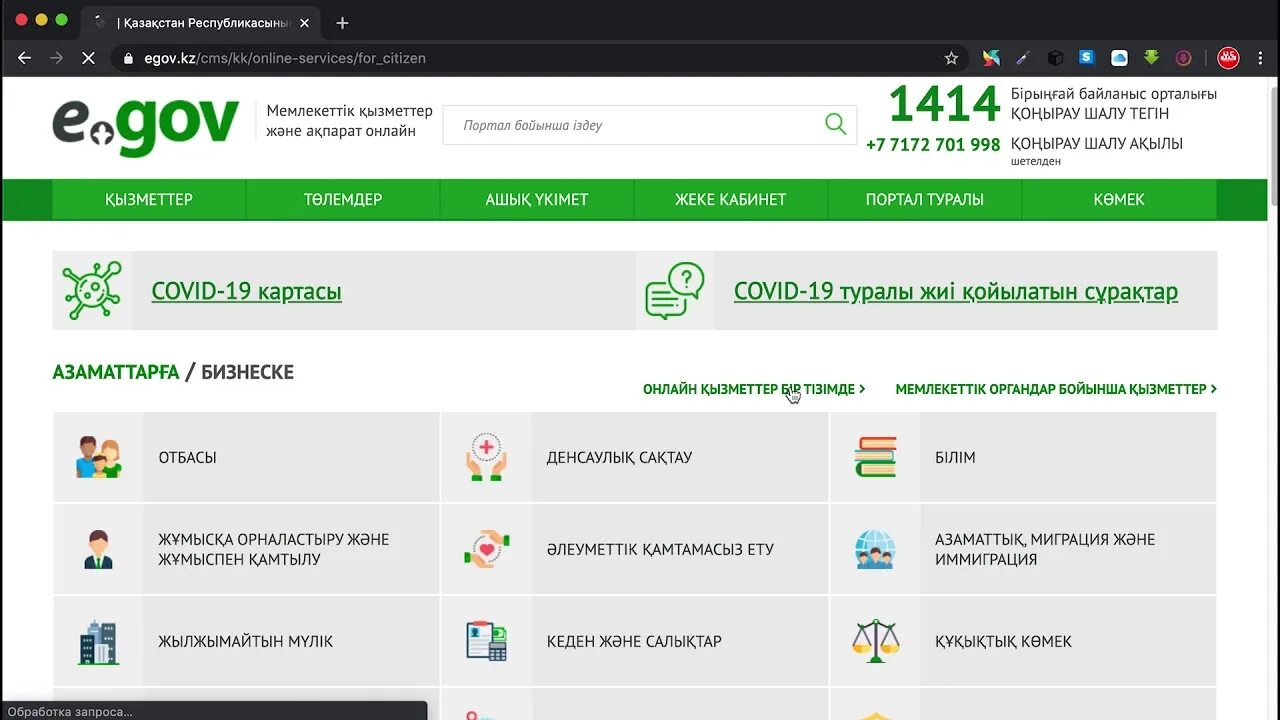
Task: Open the COVID-19 картасы link
Action: coord(247,291)
